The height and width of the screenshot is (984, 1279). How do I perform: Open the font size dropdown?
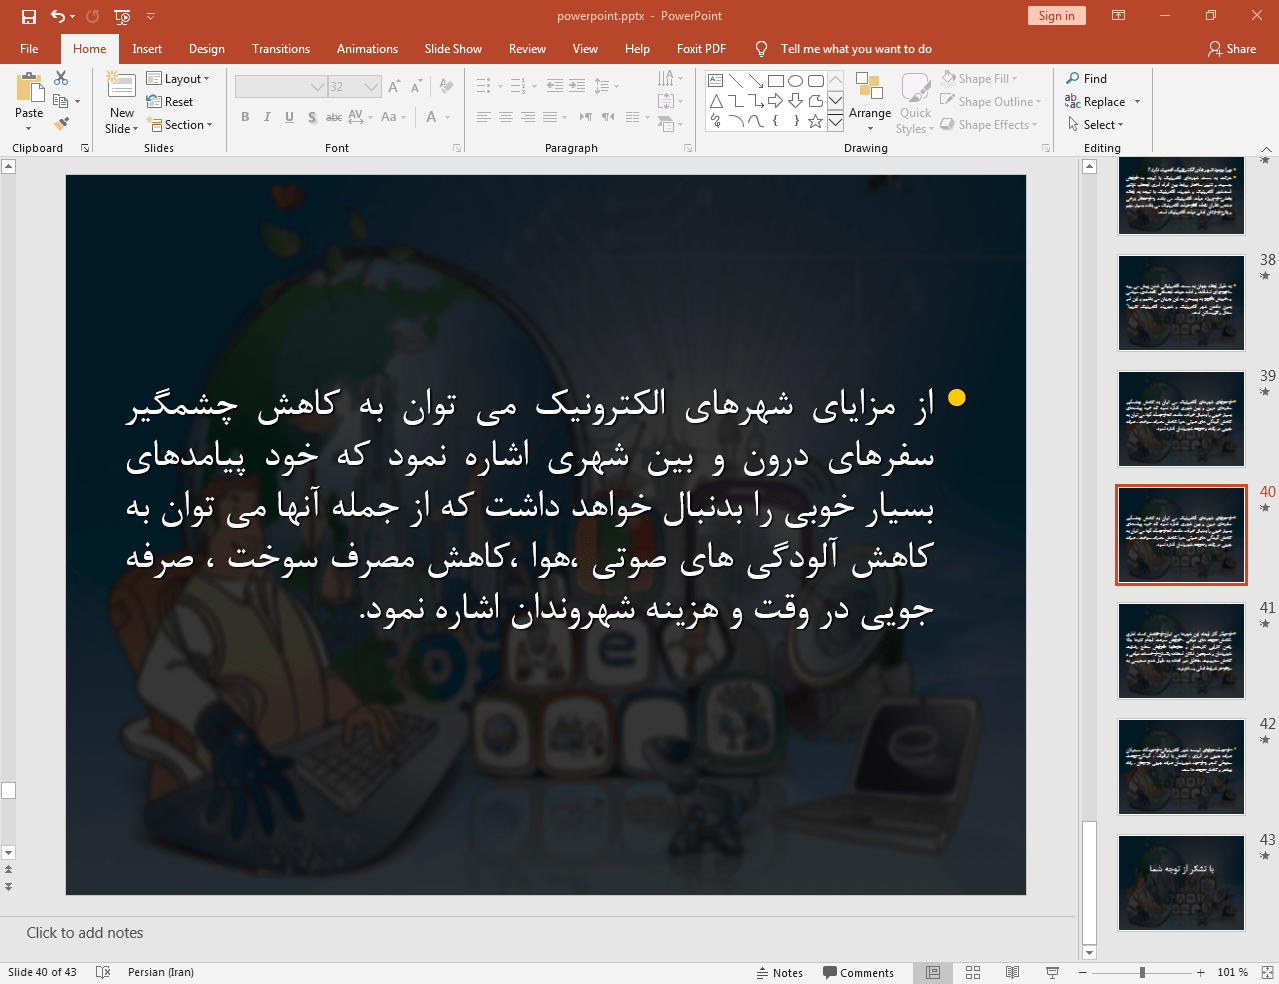pyautogui.click(x=372, y=87)
